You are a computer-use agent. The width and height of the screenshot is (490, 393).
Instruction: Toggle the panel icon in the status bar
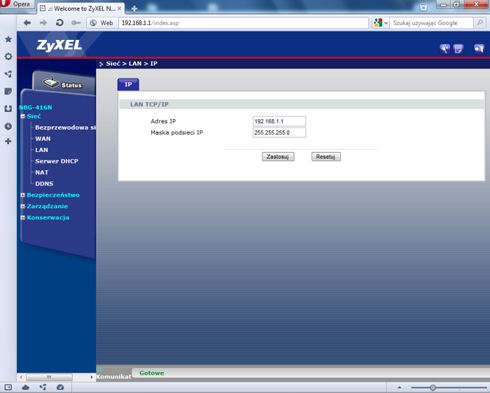8,387
